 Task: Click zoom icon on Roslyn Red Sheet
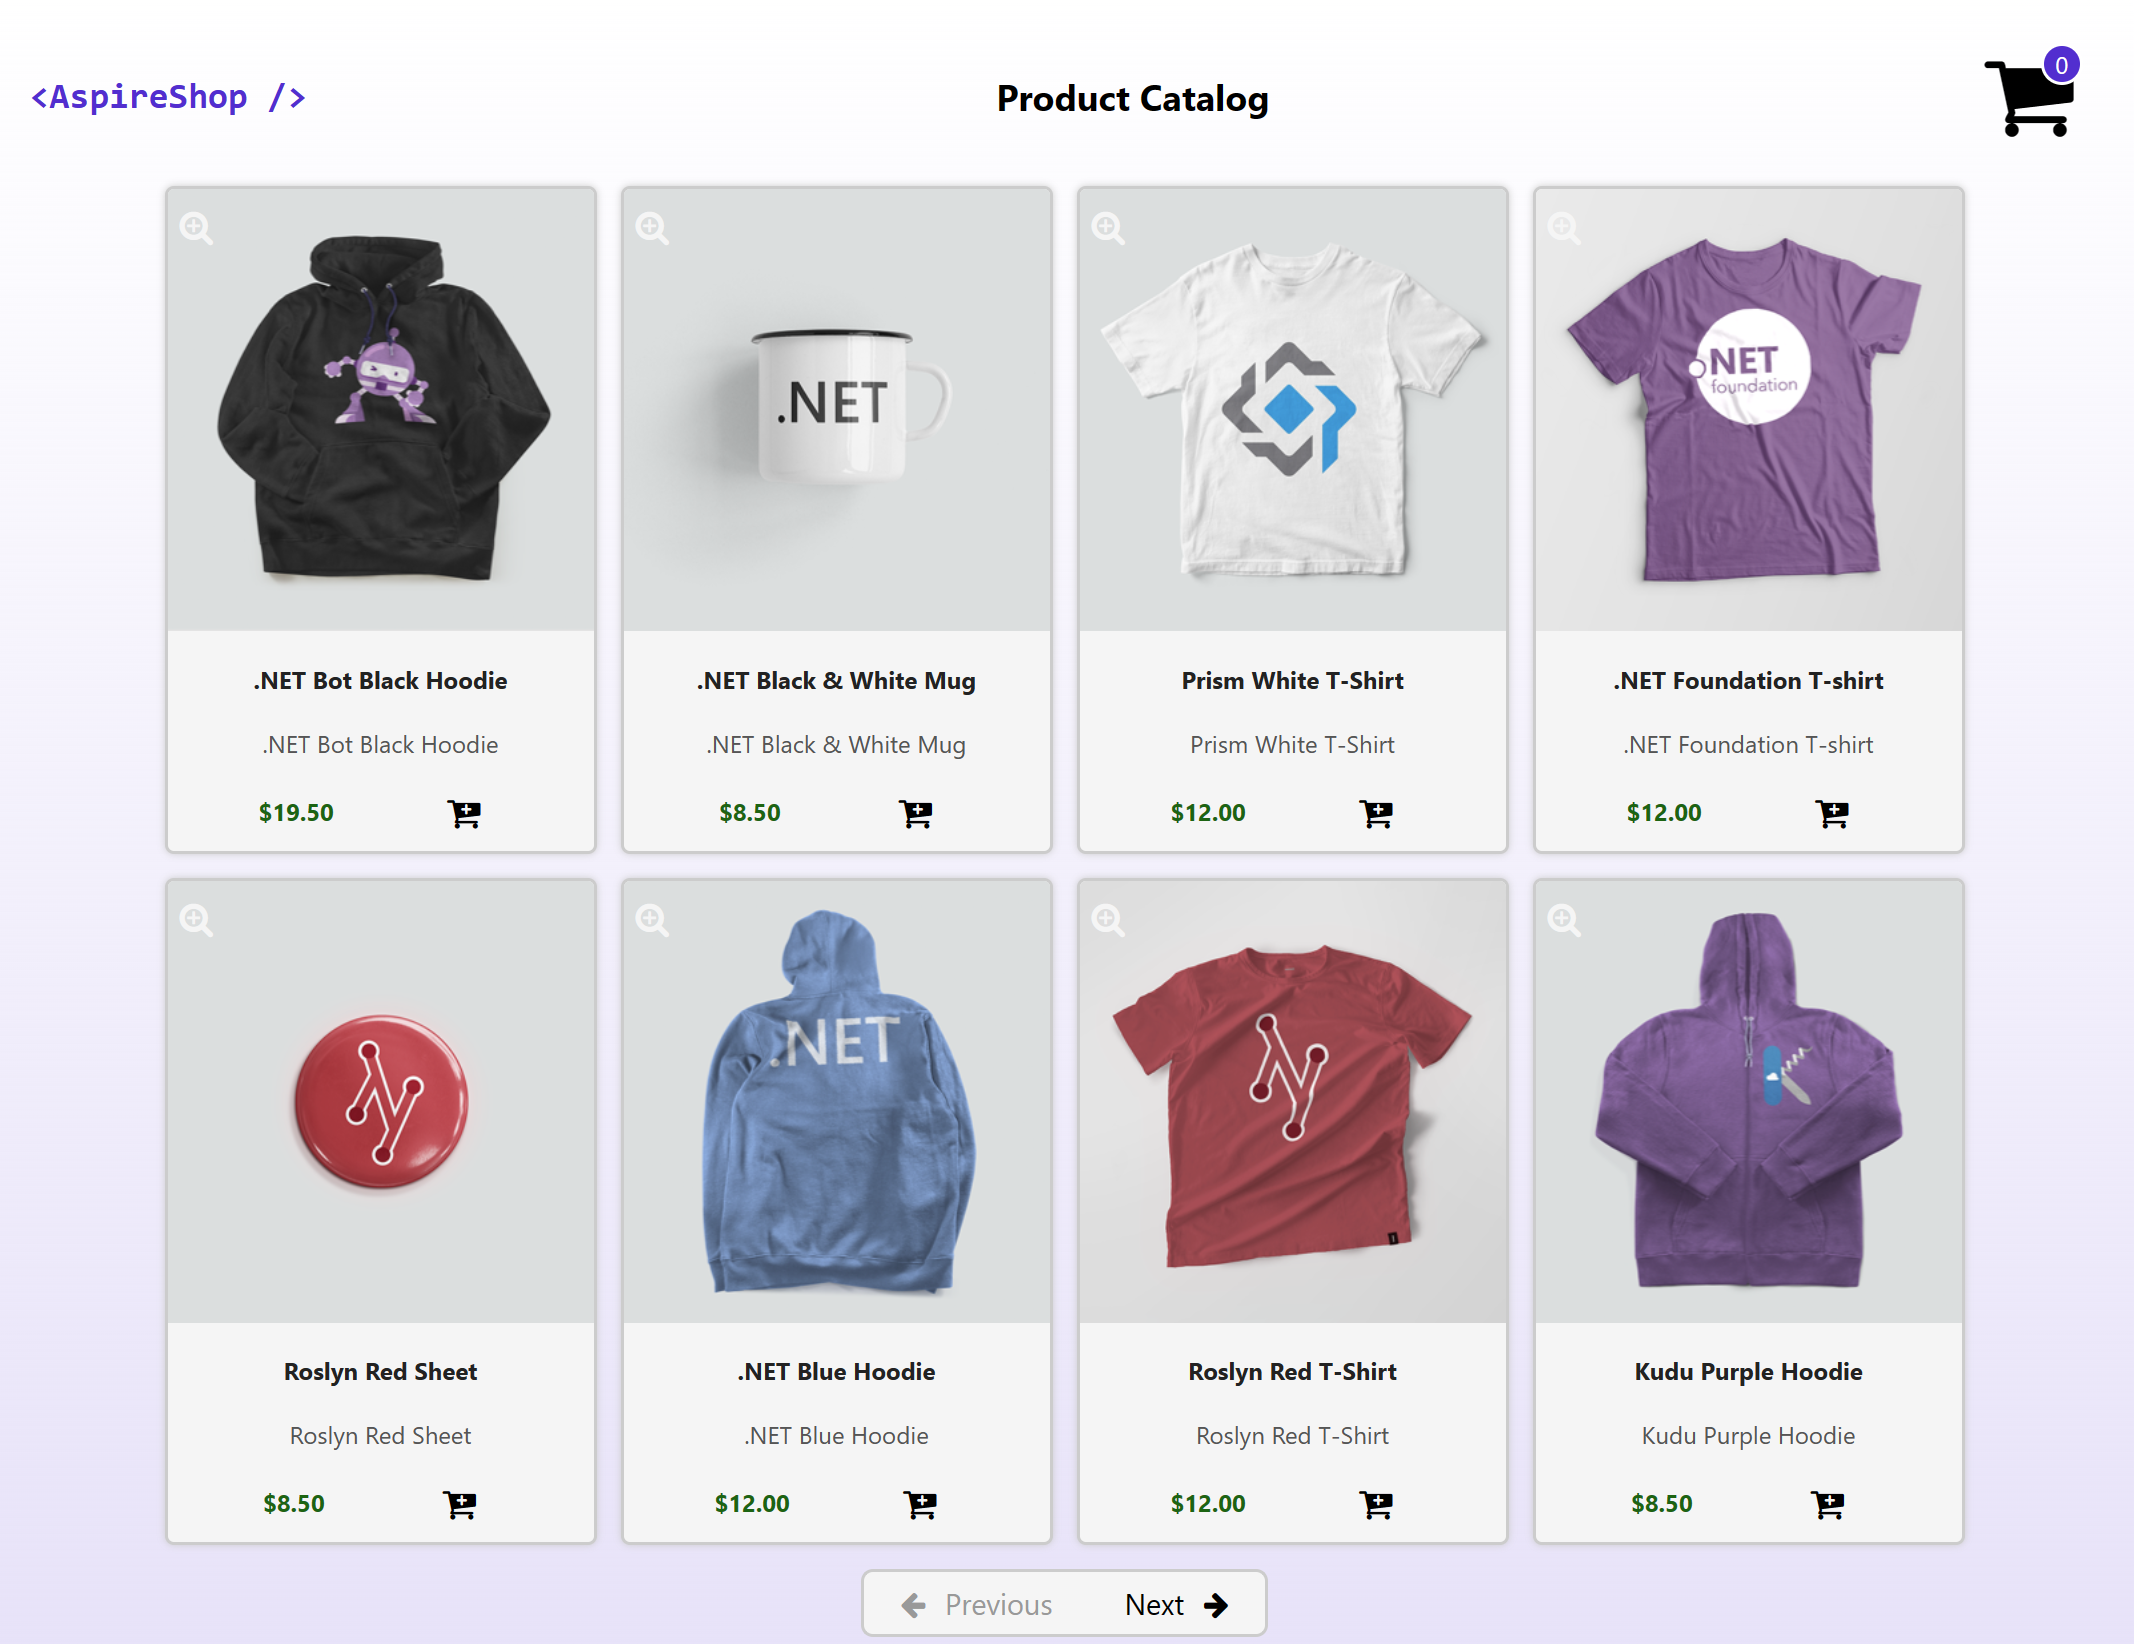[197, 917]
